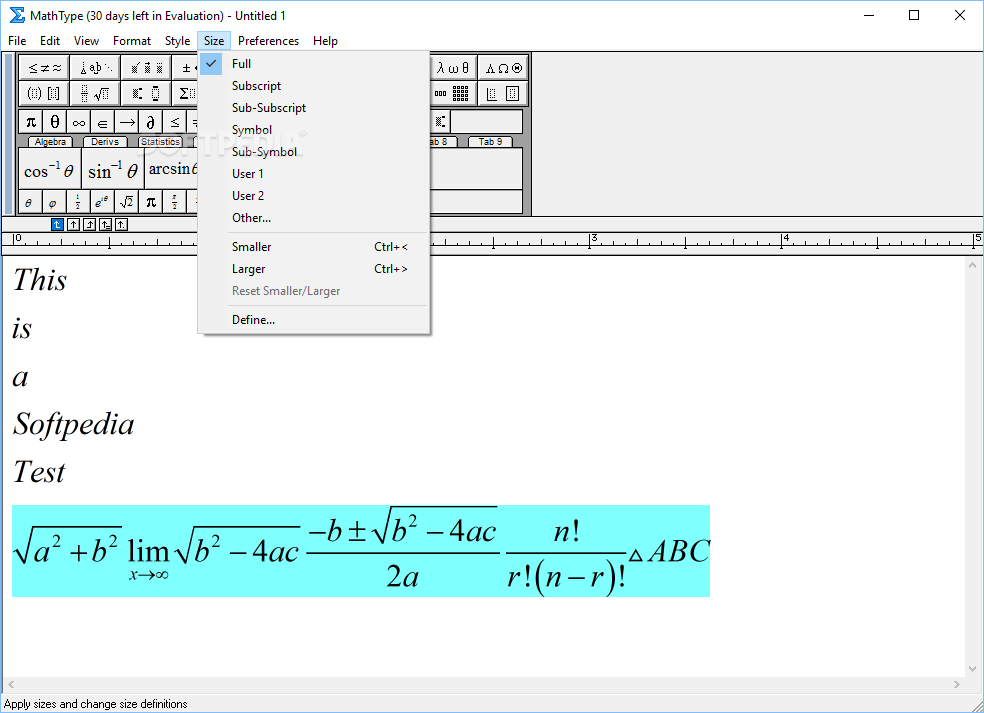984x713 pixels.
Task: Open the Edit menu
Action: 50,41
